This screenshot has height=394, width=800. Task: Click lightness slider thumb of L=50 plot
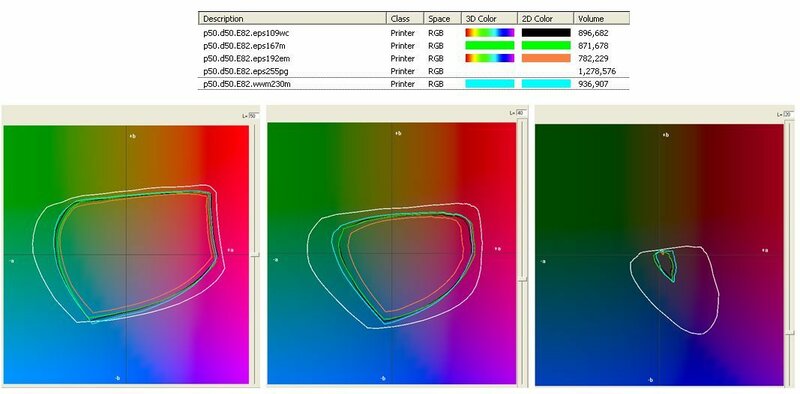(x=255, y=254)
